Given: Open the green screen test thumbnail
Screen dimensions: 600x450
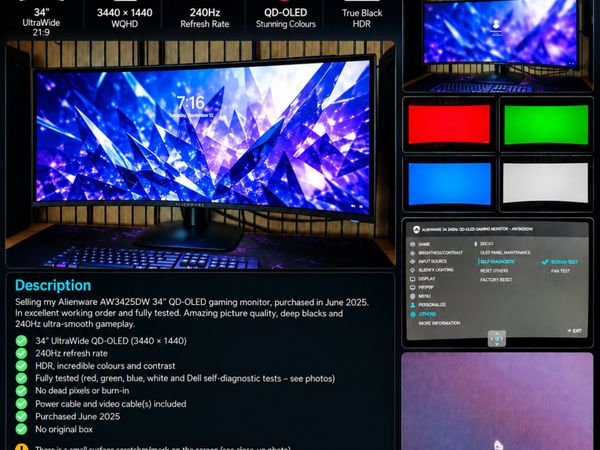Looking at the screenshot, I should (x=546, y=124).
